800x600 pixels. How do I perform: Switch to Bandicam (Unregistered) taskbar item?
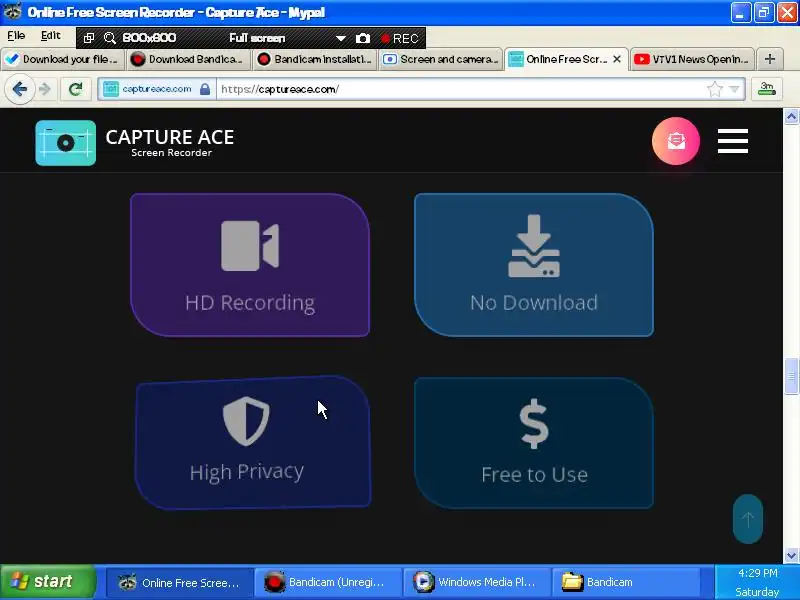point(328,582)
